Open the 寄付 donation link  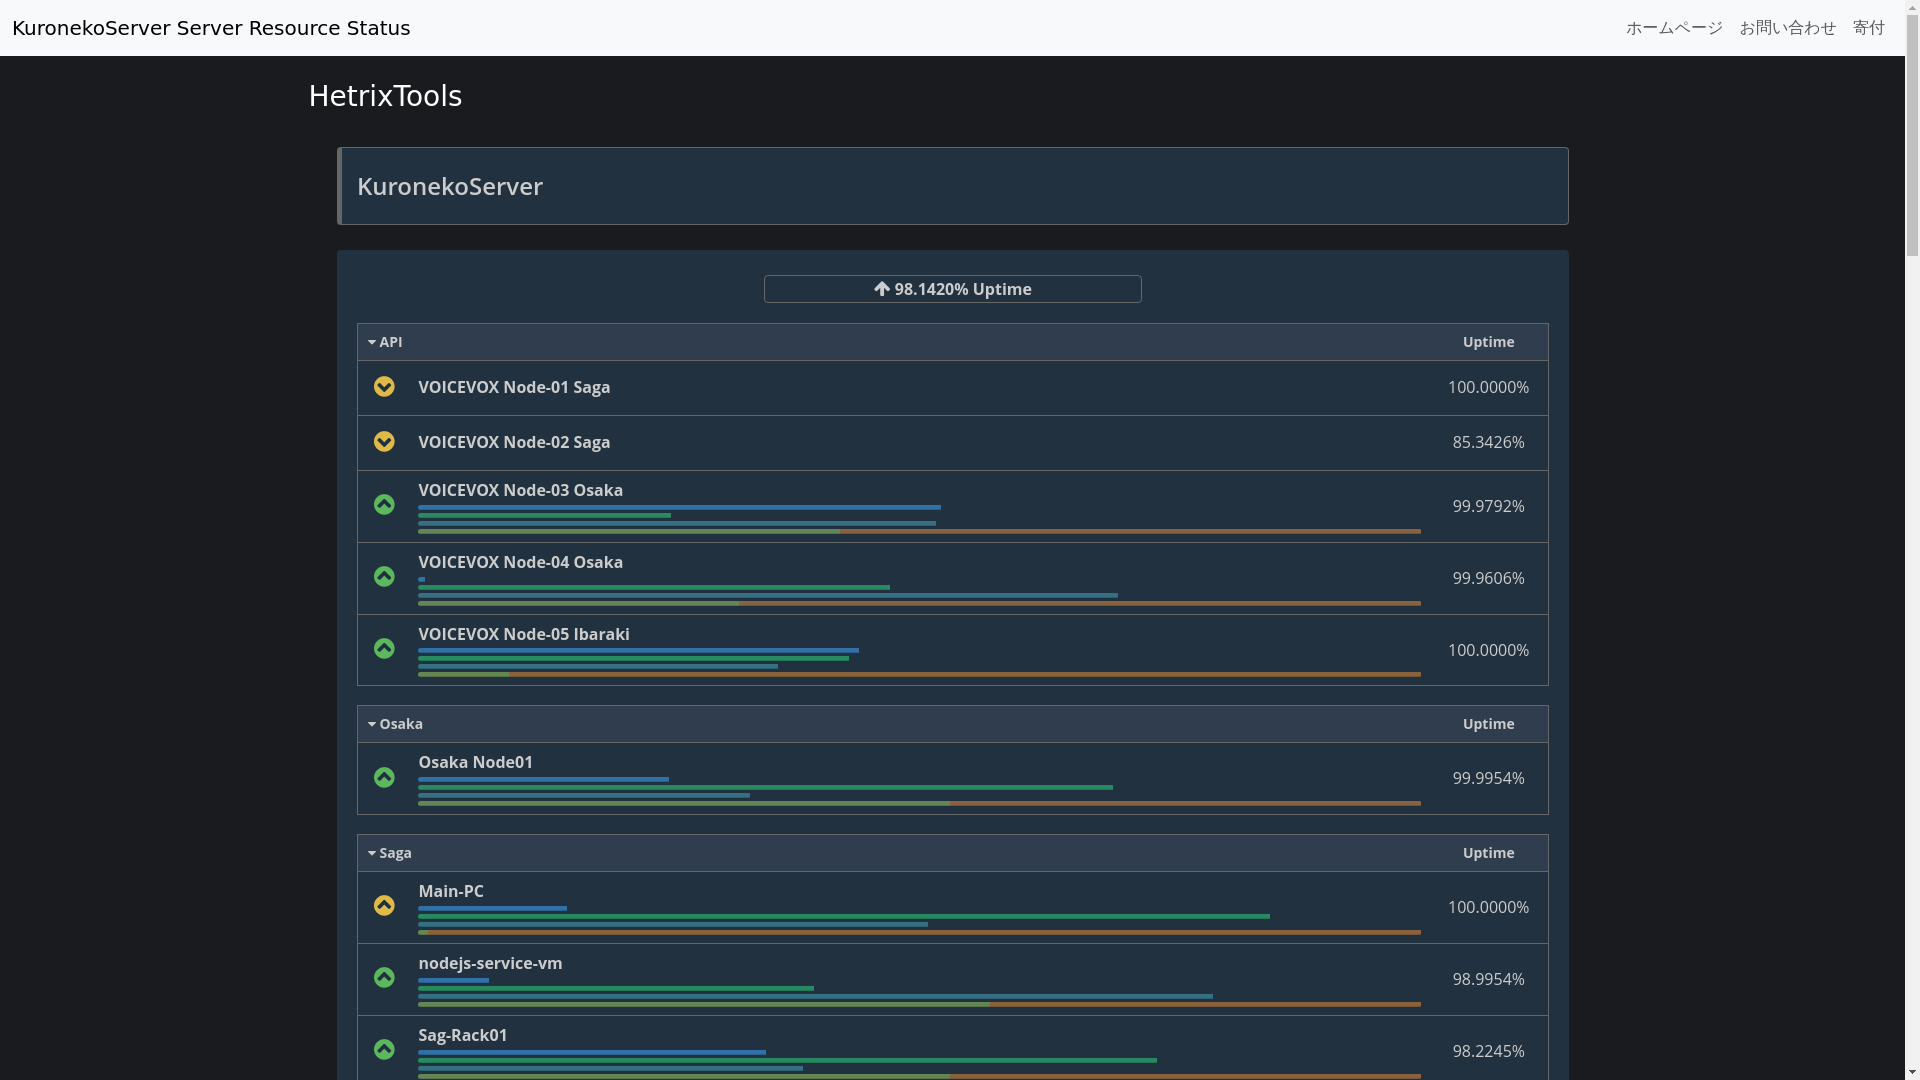(1869, 28)
